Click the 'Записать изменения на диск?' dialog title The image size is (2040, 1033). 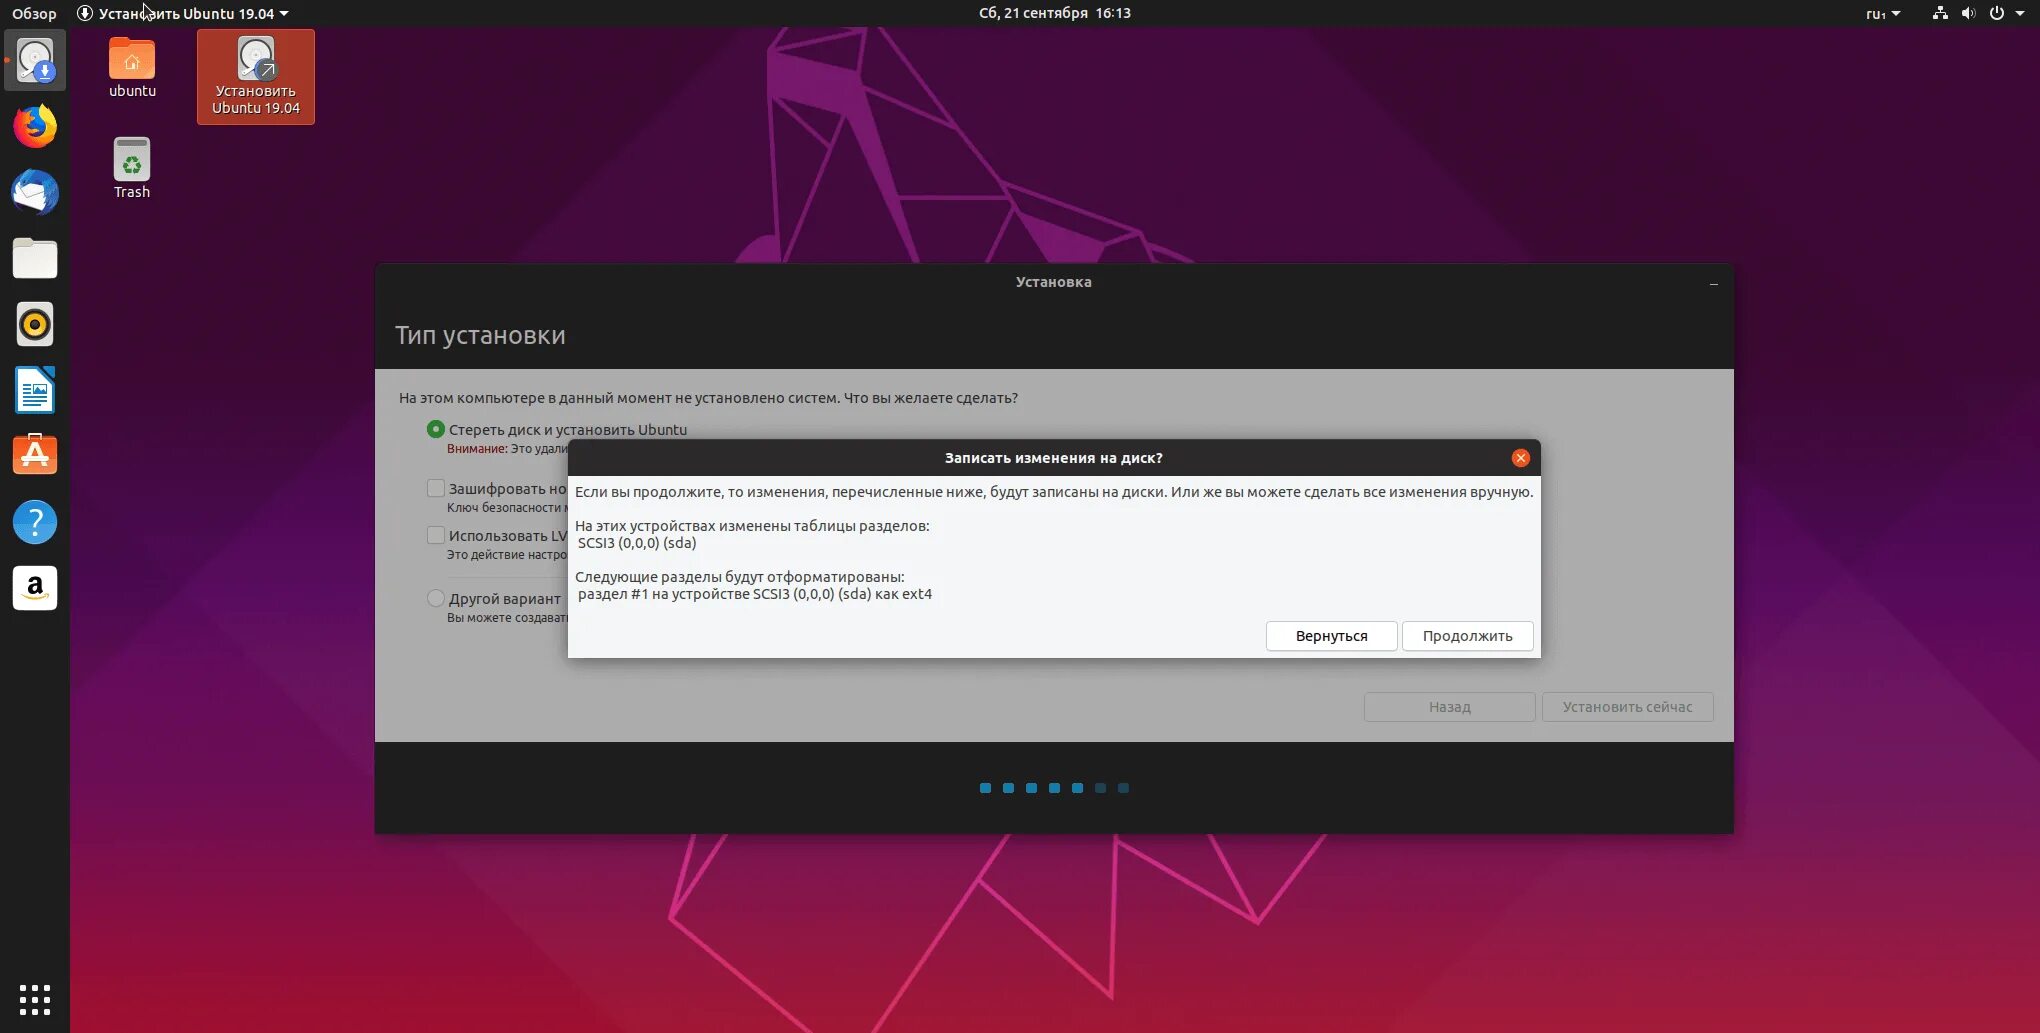point(1054,458)
